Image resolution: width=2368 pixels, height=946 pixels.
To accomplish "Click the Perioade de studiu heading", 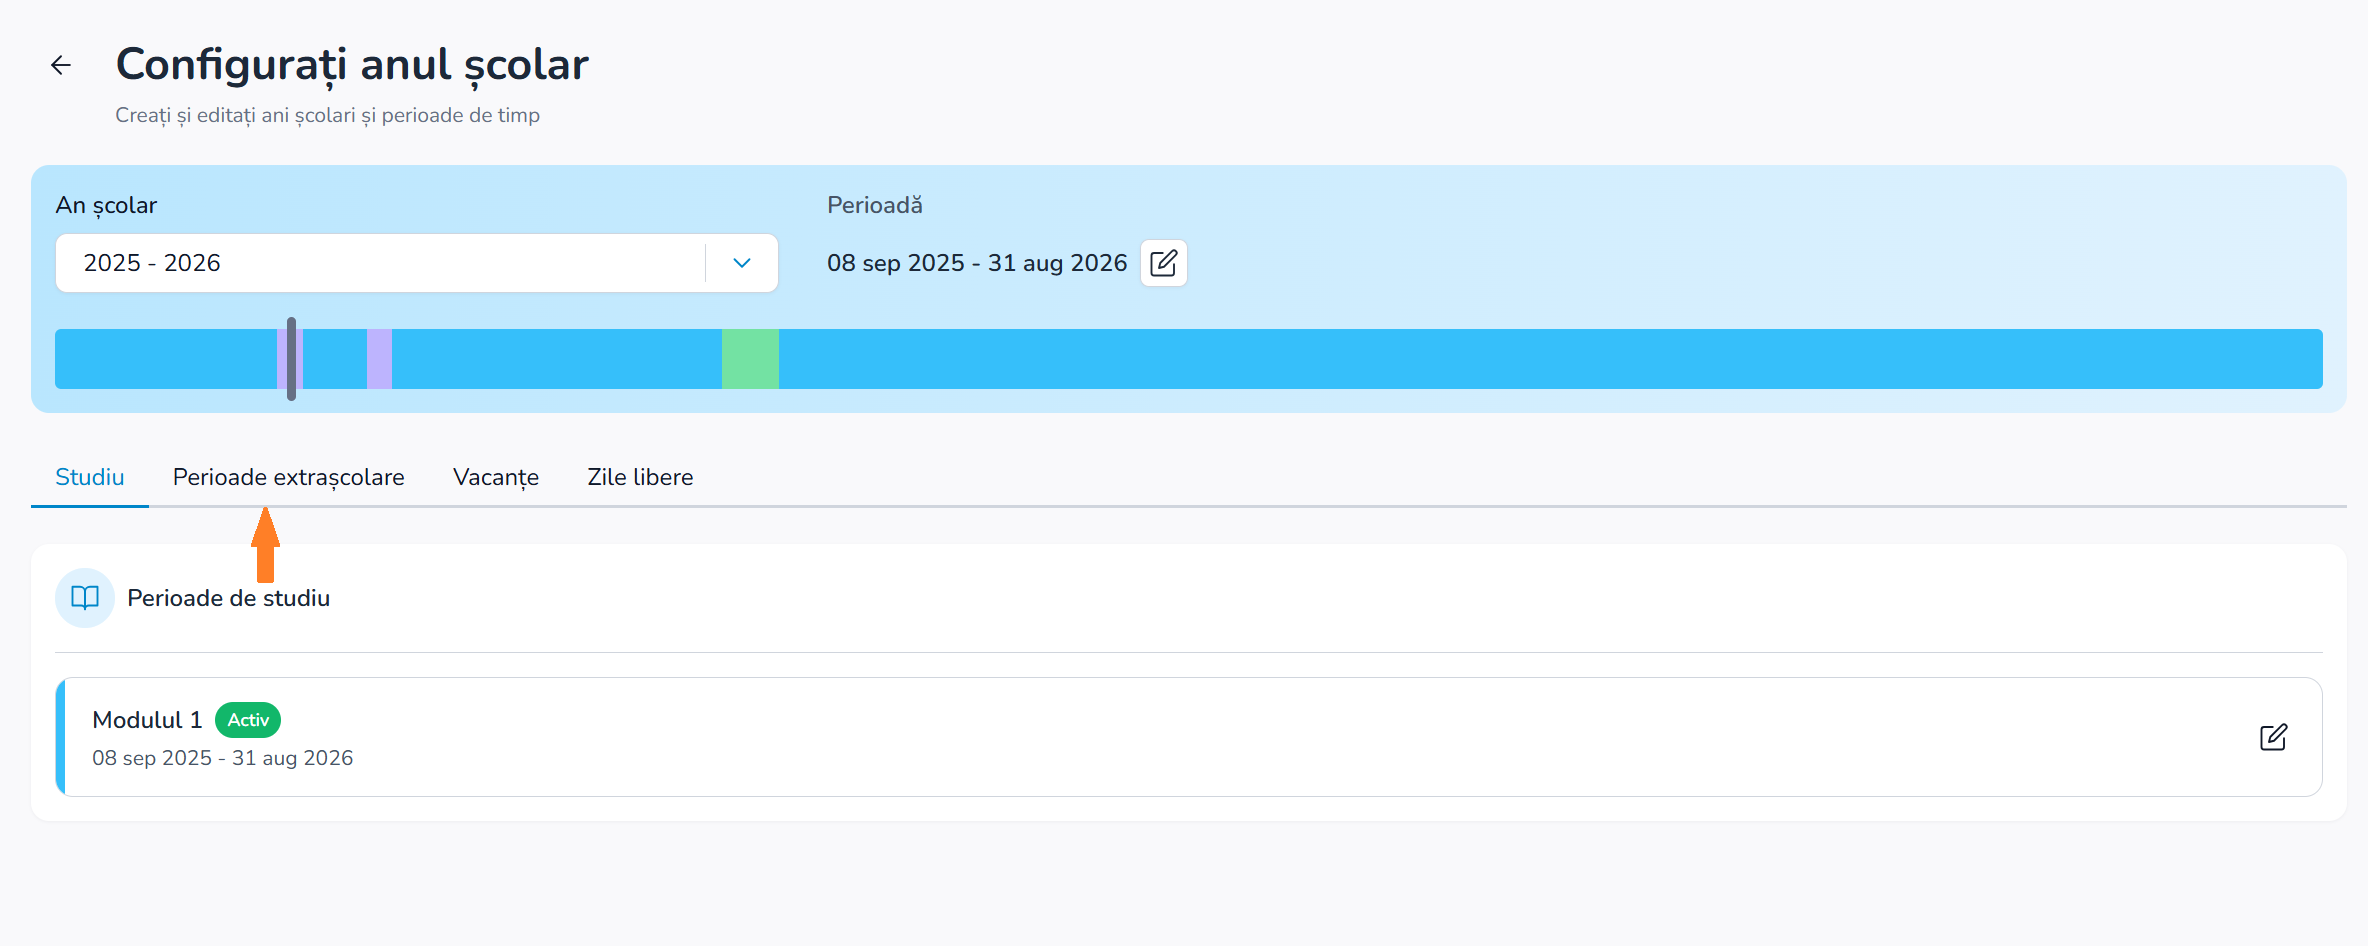I will point(228,598).
